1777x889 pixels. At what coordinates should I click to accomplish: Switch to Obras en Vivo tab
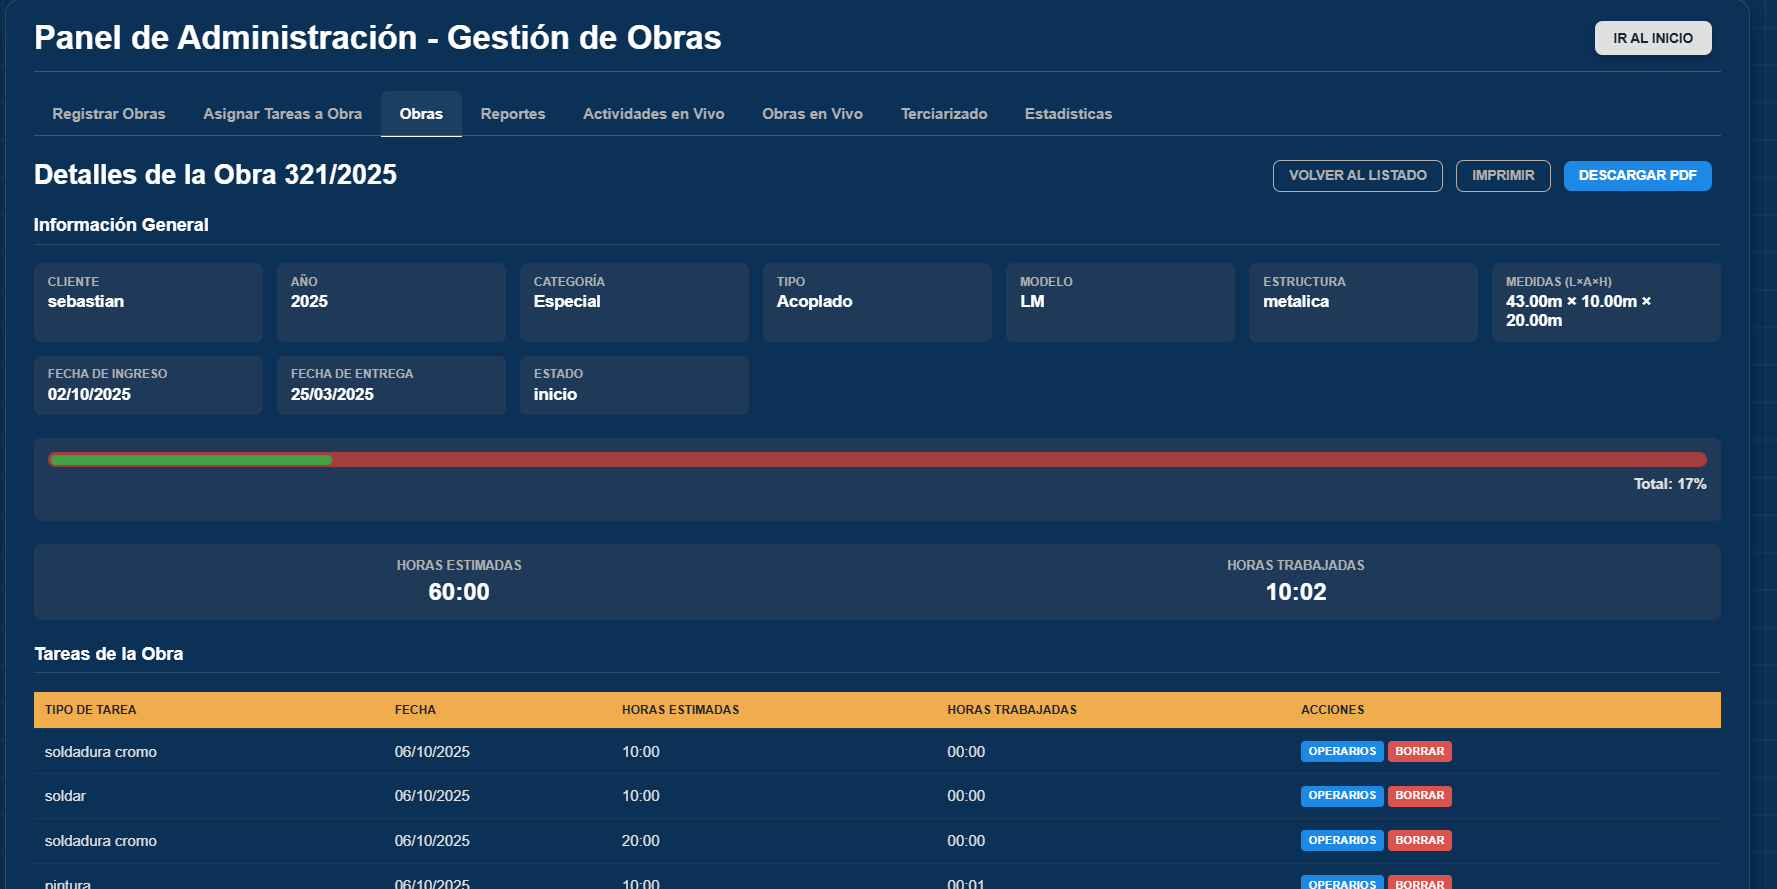812,114
